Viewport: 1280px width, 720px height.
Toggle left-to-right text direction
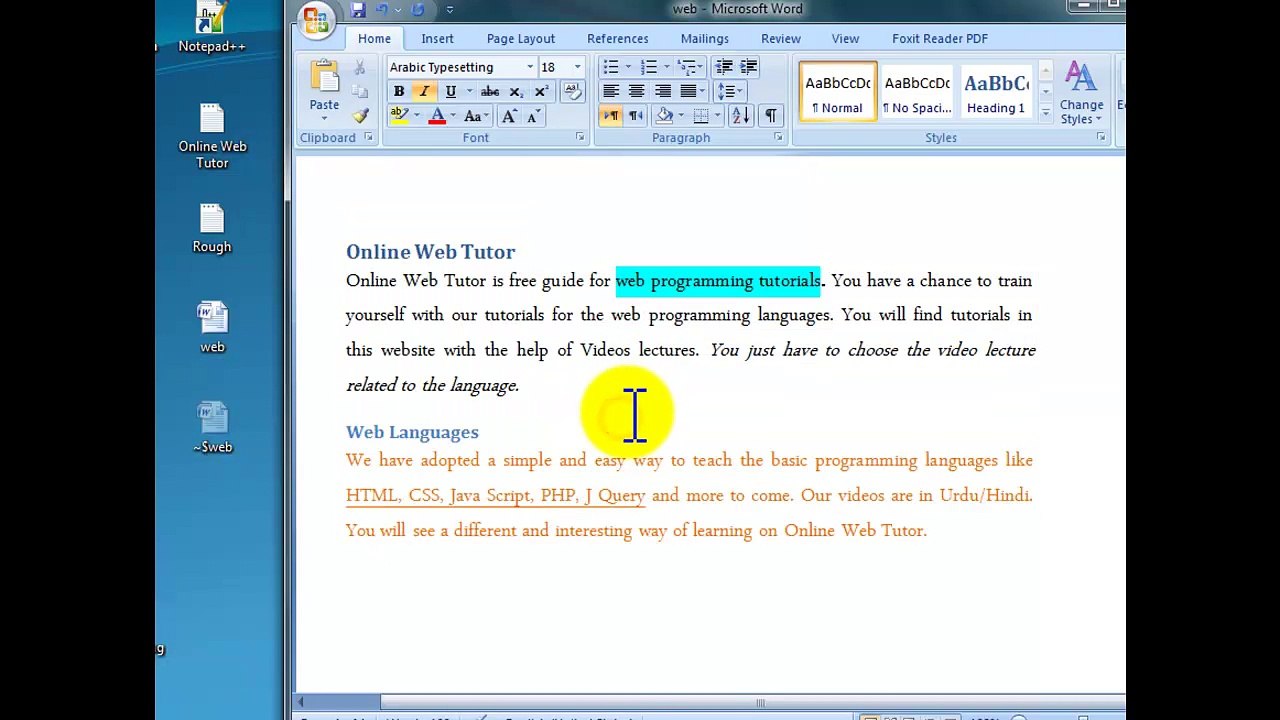point(610,116)
